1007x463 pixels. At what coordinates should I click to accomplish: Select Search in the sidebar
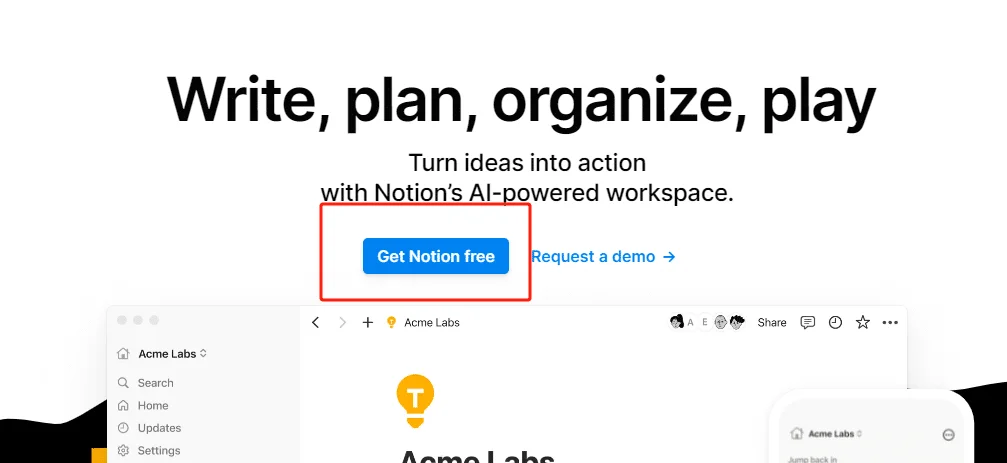[x=155, y=383]
